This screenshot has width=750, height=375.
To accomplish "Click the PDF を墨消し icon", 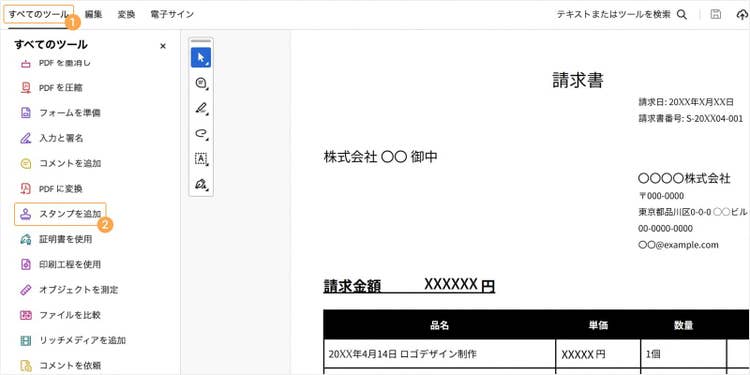I will [26, 63].
